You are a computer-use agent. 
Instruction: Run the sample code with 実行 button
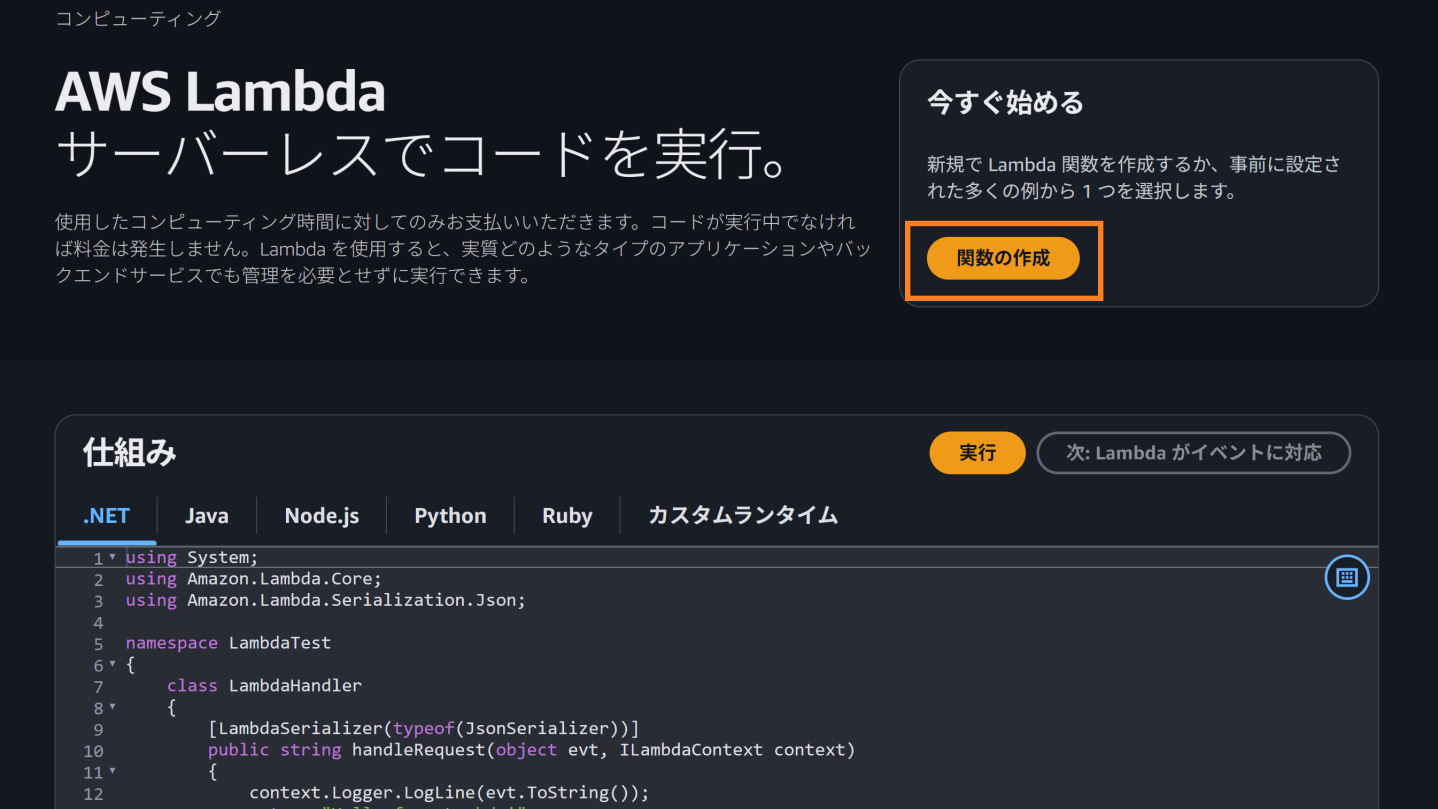pyautogui.click(x=977, y=453)
